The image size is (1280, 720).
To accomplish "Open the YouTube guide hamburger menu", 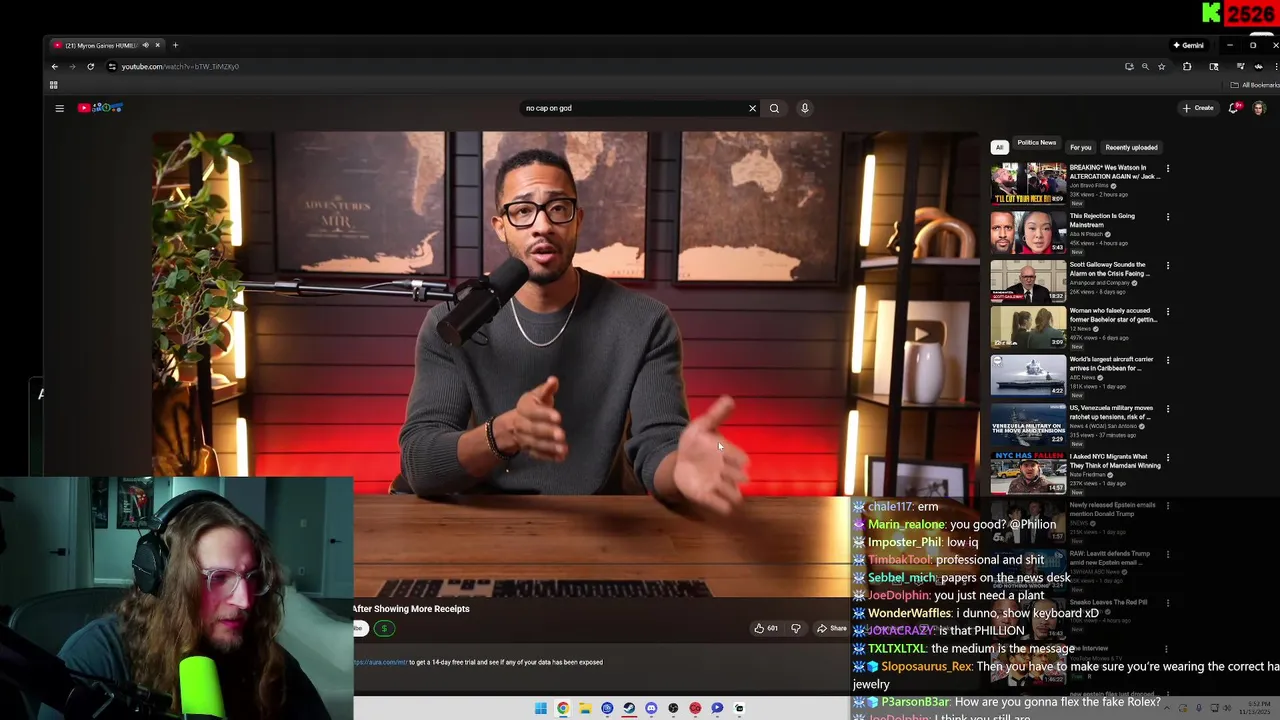I will point(59,108).
